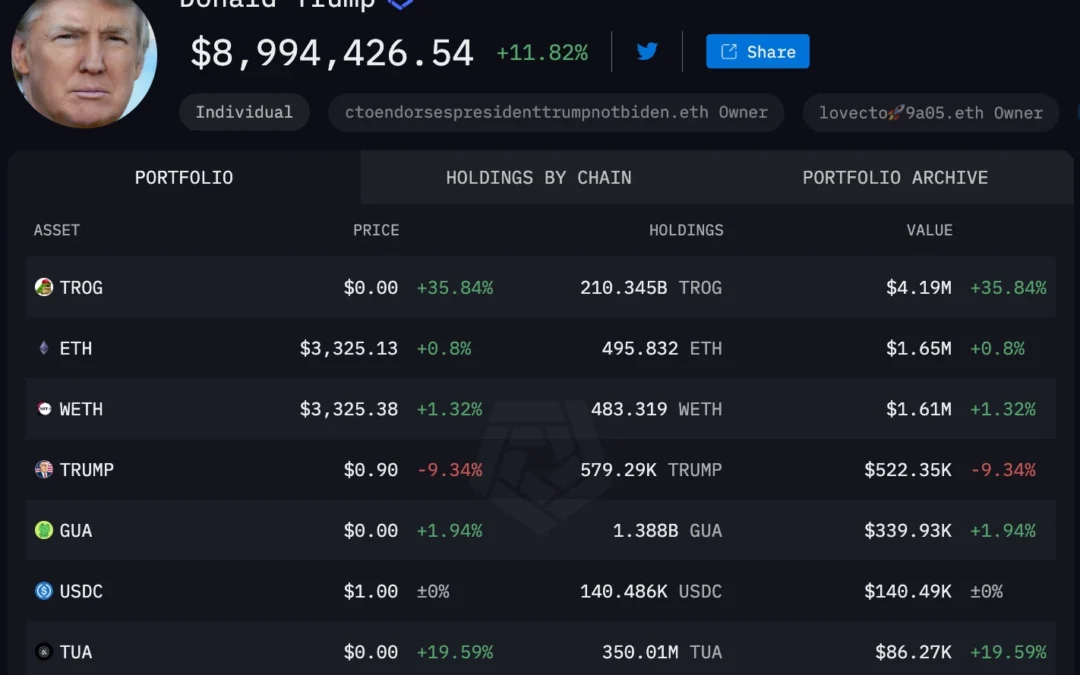Image resolution: width=1080 pixels, height=675 pixels.
Task: Click the Twitter bird icon
Action: 647,51
